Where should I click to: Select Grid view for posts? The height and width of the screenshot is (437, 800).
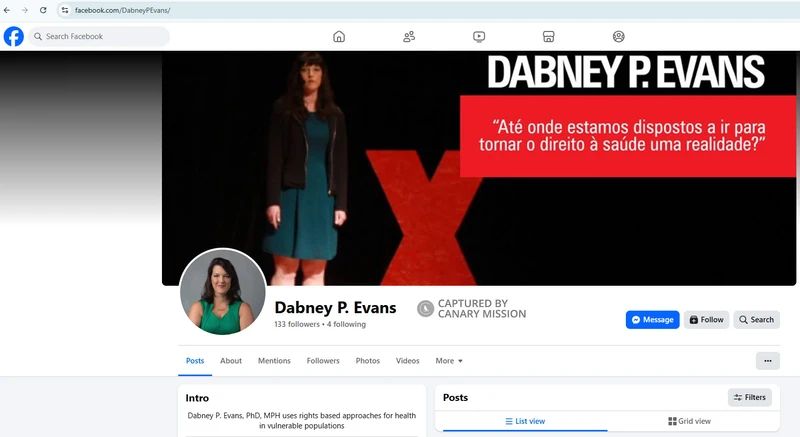tap(689, 421)
